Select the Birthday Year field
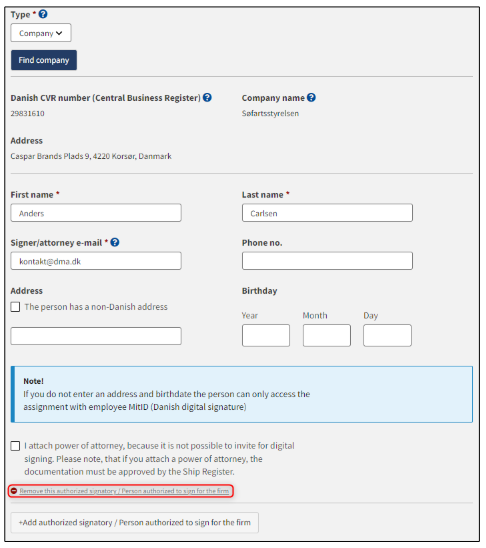Viewport: 486px width, 548px height. [x=266, y=336]
